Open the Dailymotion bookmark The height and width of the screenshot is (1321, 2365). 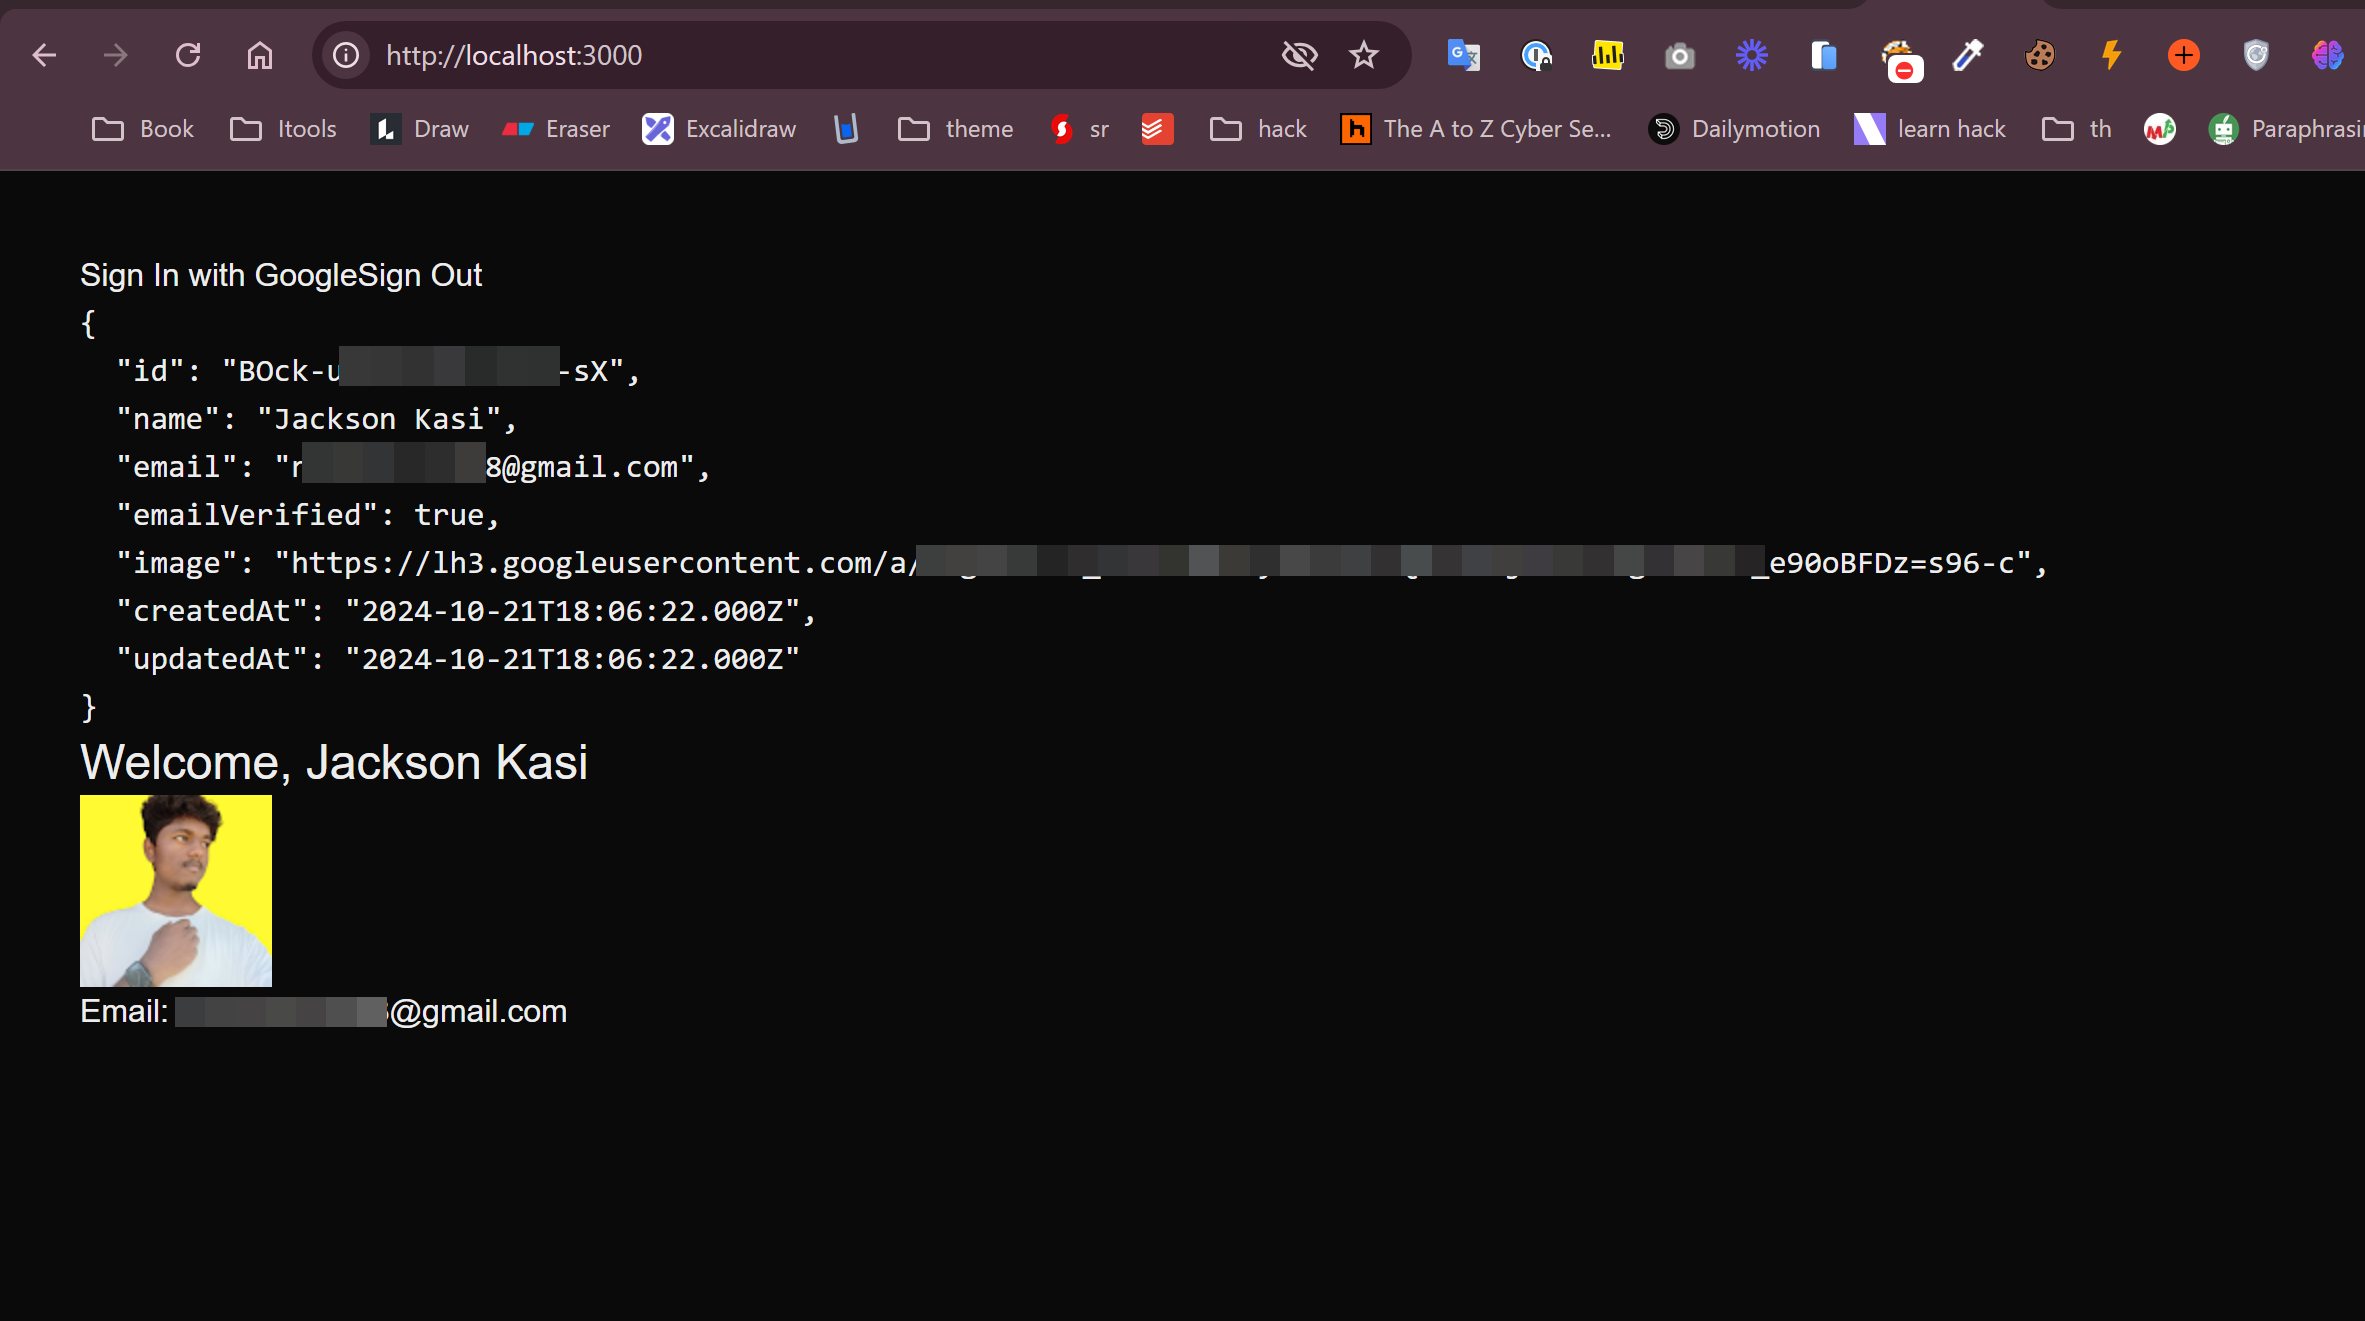coord(1734,129)
